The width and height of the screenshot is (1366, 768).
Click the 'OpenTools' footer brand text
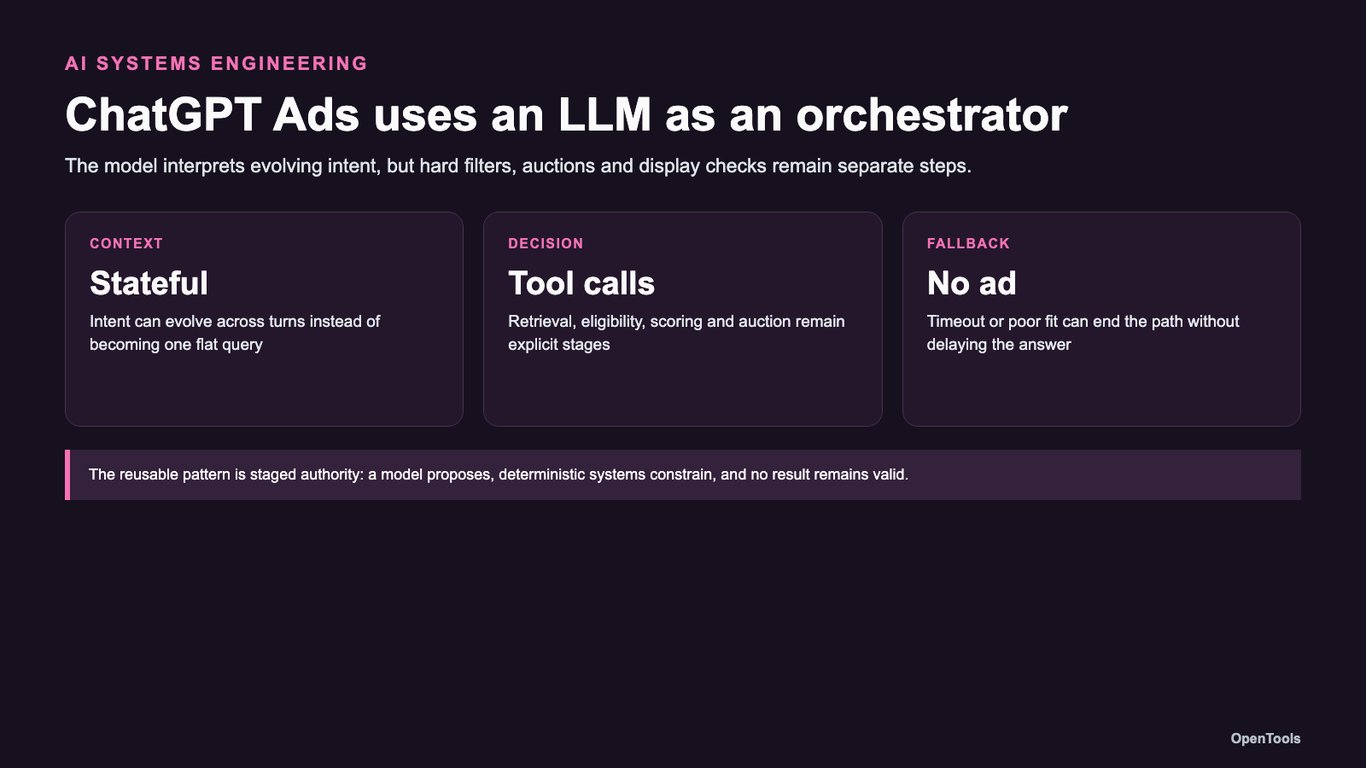[x=1265, y=738]
